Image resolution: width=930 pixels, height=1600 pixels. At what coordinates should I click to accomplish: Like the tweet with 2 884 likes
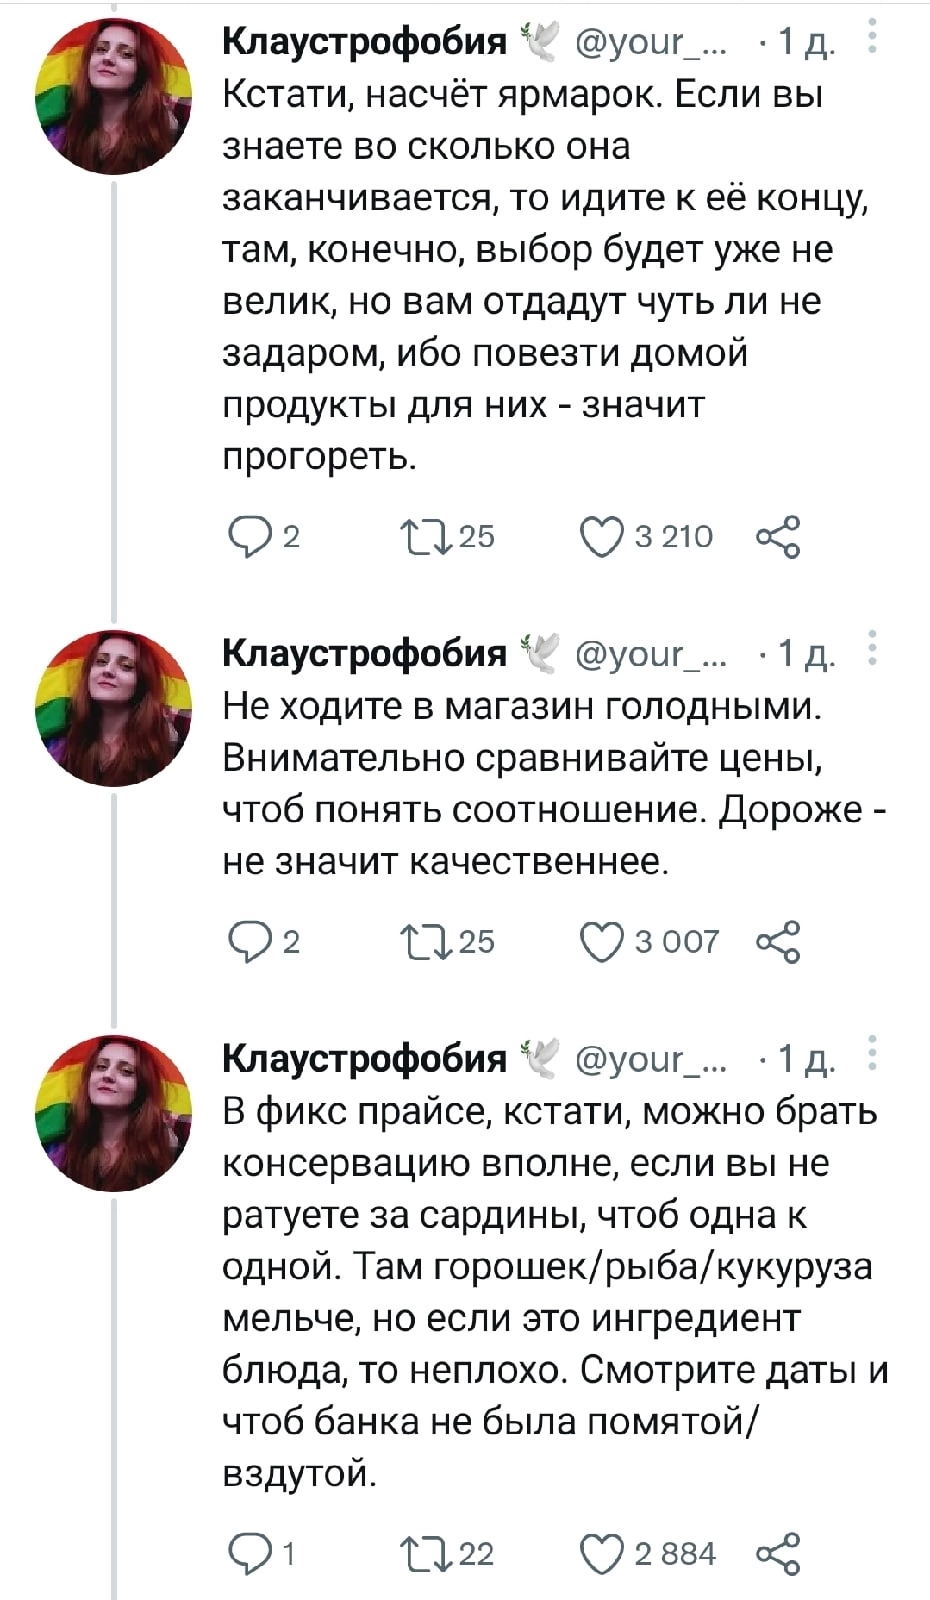[601, 1554]
